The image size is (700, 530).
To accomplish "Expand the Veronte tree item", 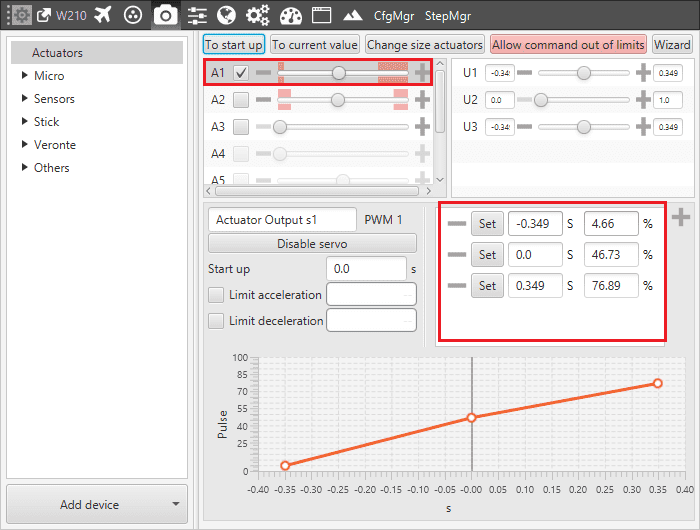I will pyautogui.click(x=25, y=144).
